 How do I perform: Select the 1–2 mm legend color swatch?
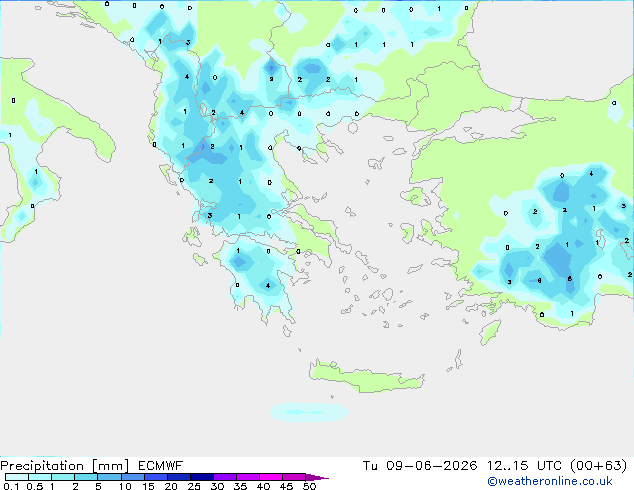(x=63, y=477)
